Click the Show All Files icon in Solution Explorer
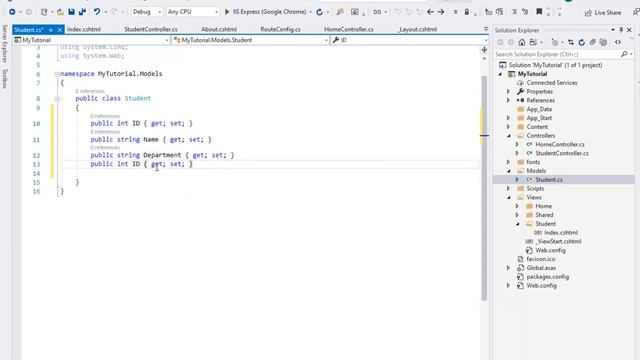 [x=603, y=42]
